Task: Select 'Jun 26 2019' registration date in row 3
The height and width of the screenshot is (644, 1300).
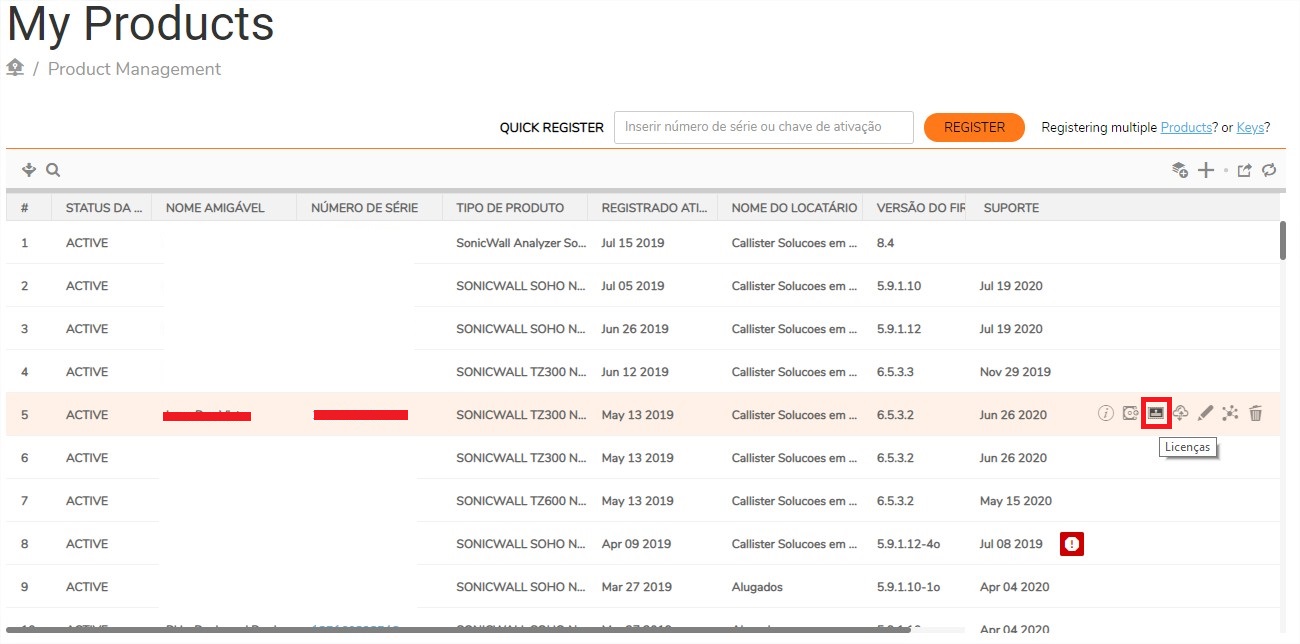Action: click(x=635, y=329)
